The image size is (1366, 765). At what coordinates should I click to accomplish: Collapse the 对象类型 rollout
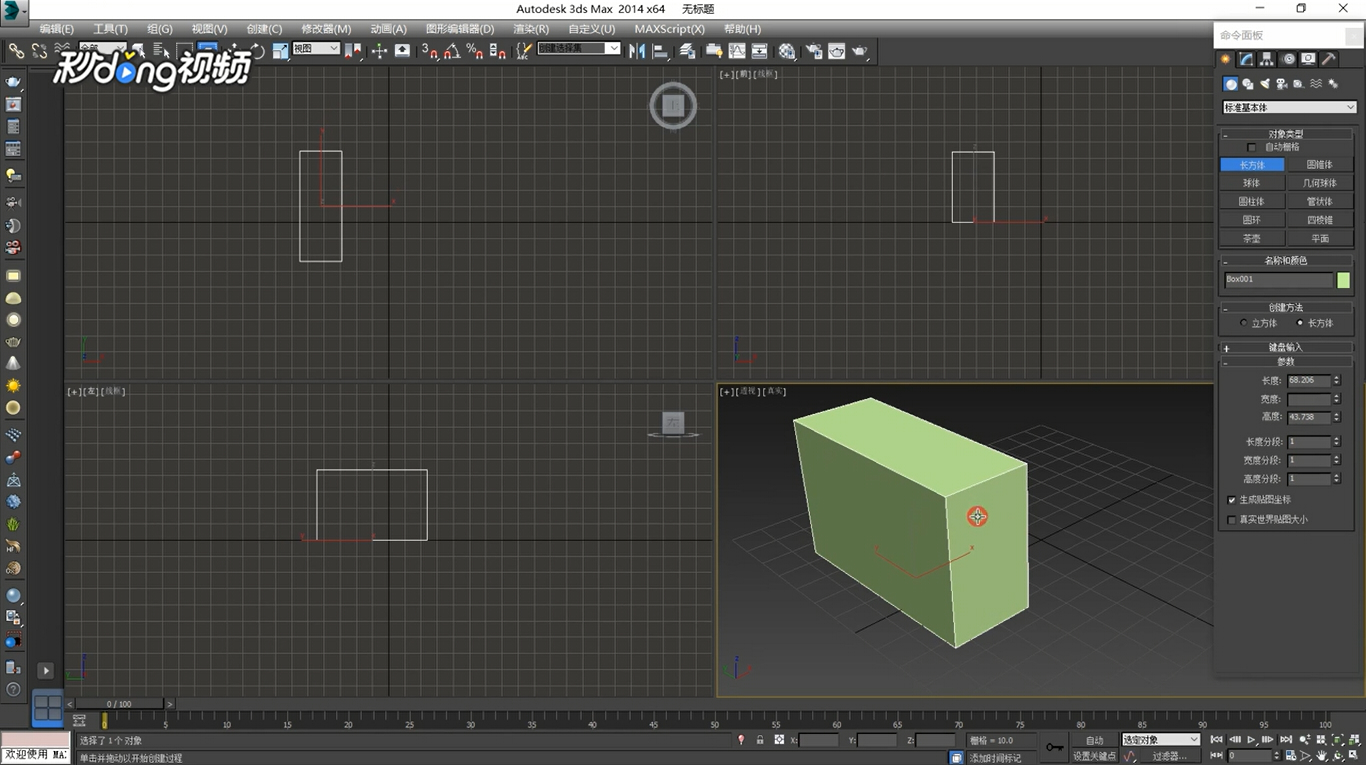[1286, 134]
